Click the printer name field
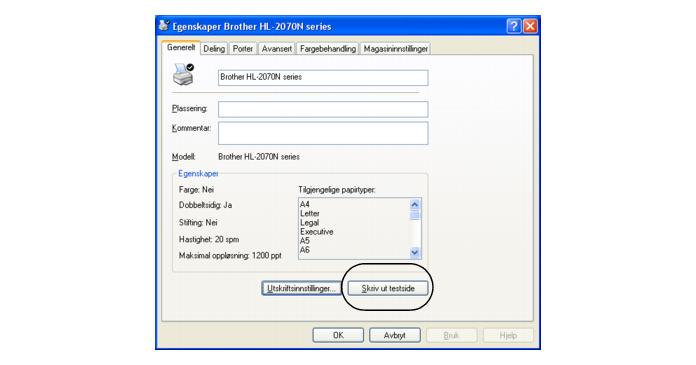Image resolution: width=696 pixels, height=365 pixels. (323, 77)
